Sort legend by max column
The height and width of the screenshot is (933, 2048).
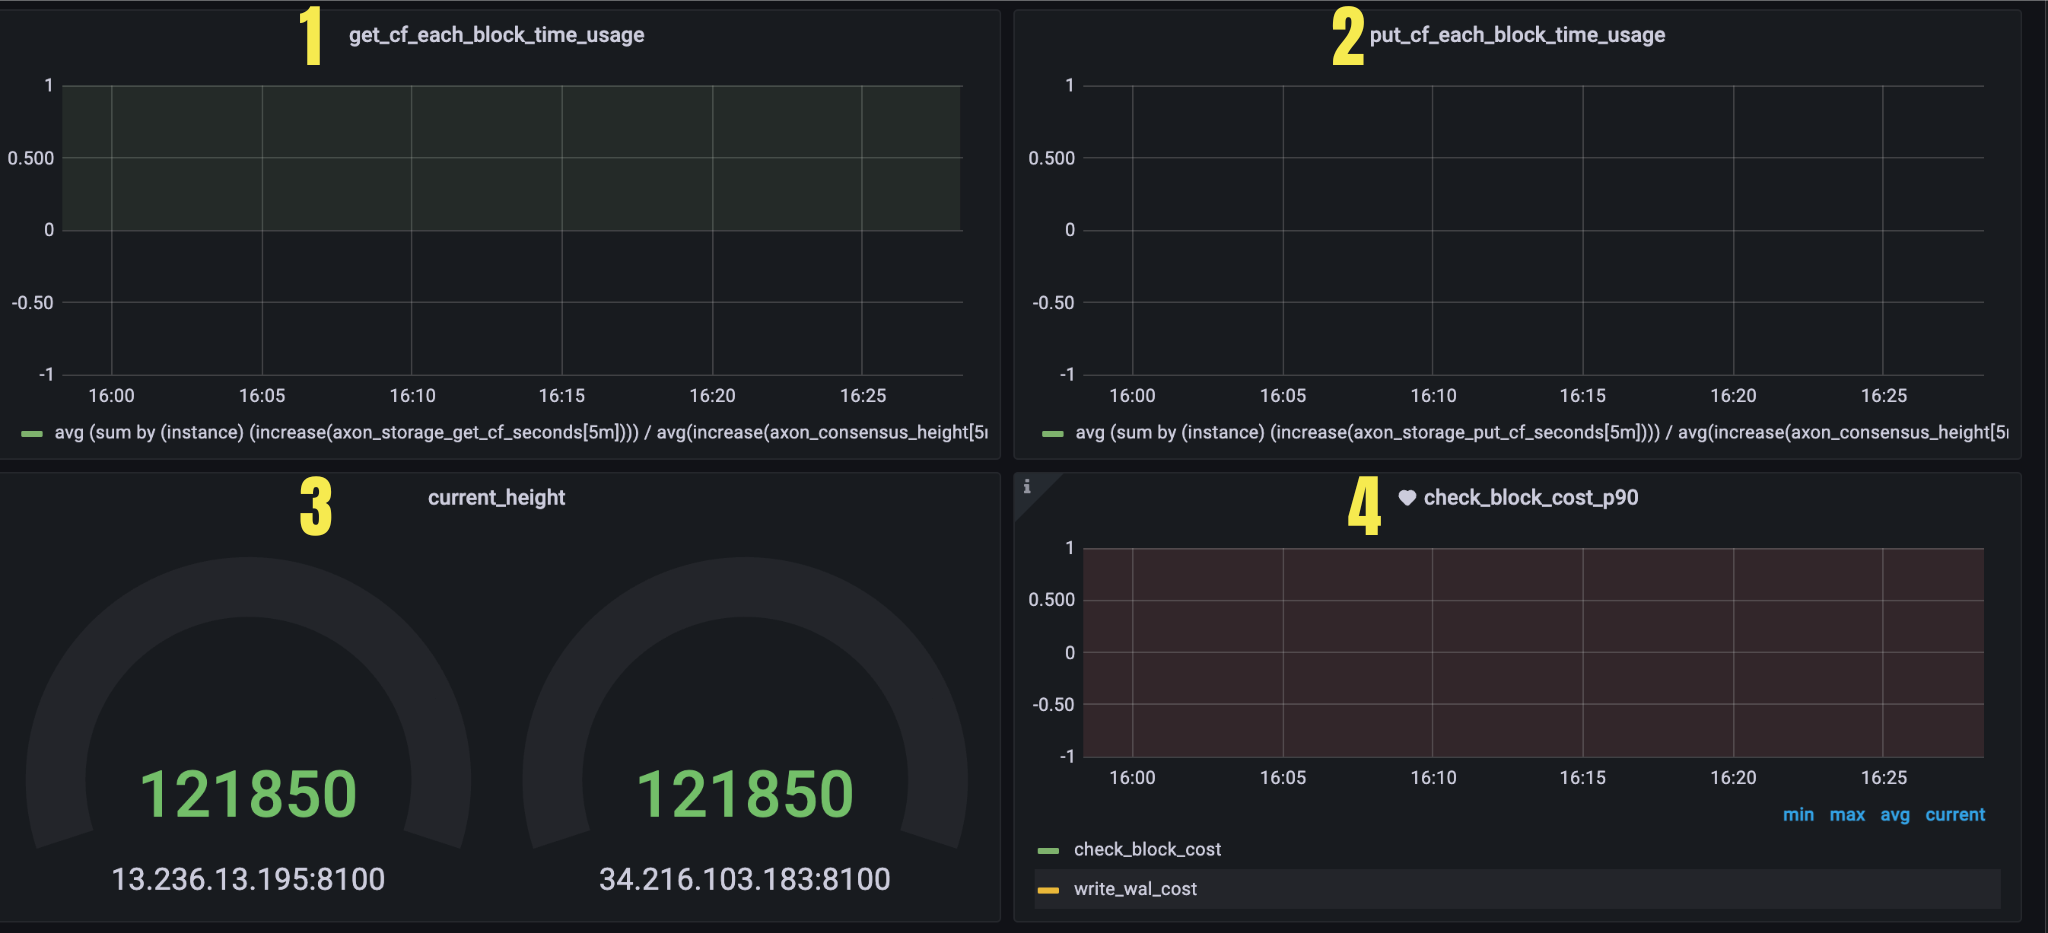click(1847, 815)
